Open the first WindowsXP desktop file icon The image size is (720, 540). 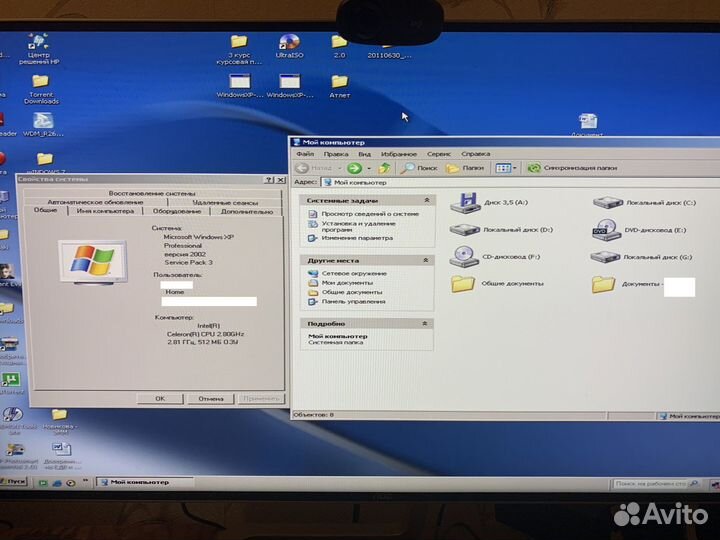(240, 86)
